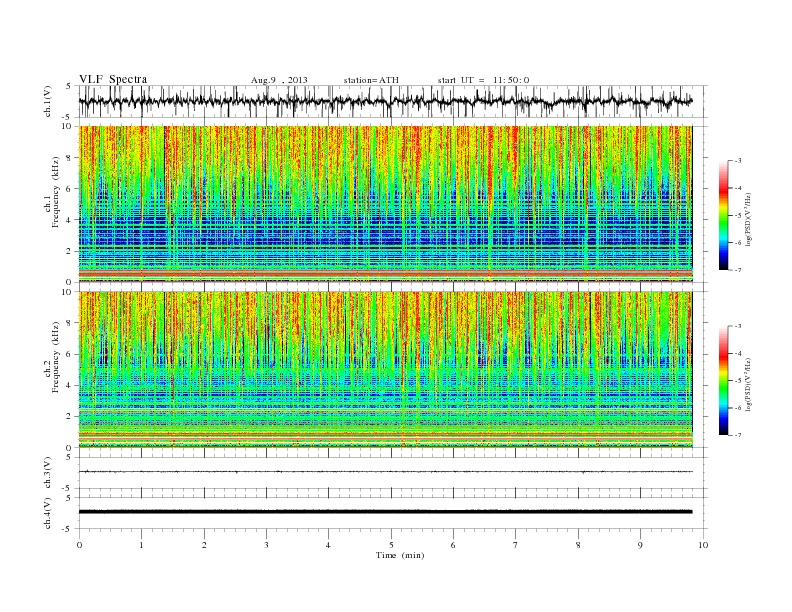
Task: Click the ch.1 spectrogram color scale bar
Action: (x=723, y=215)
